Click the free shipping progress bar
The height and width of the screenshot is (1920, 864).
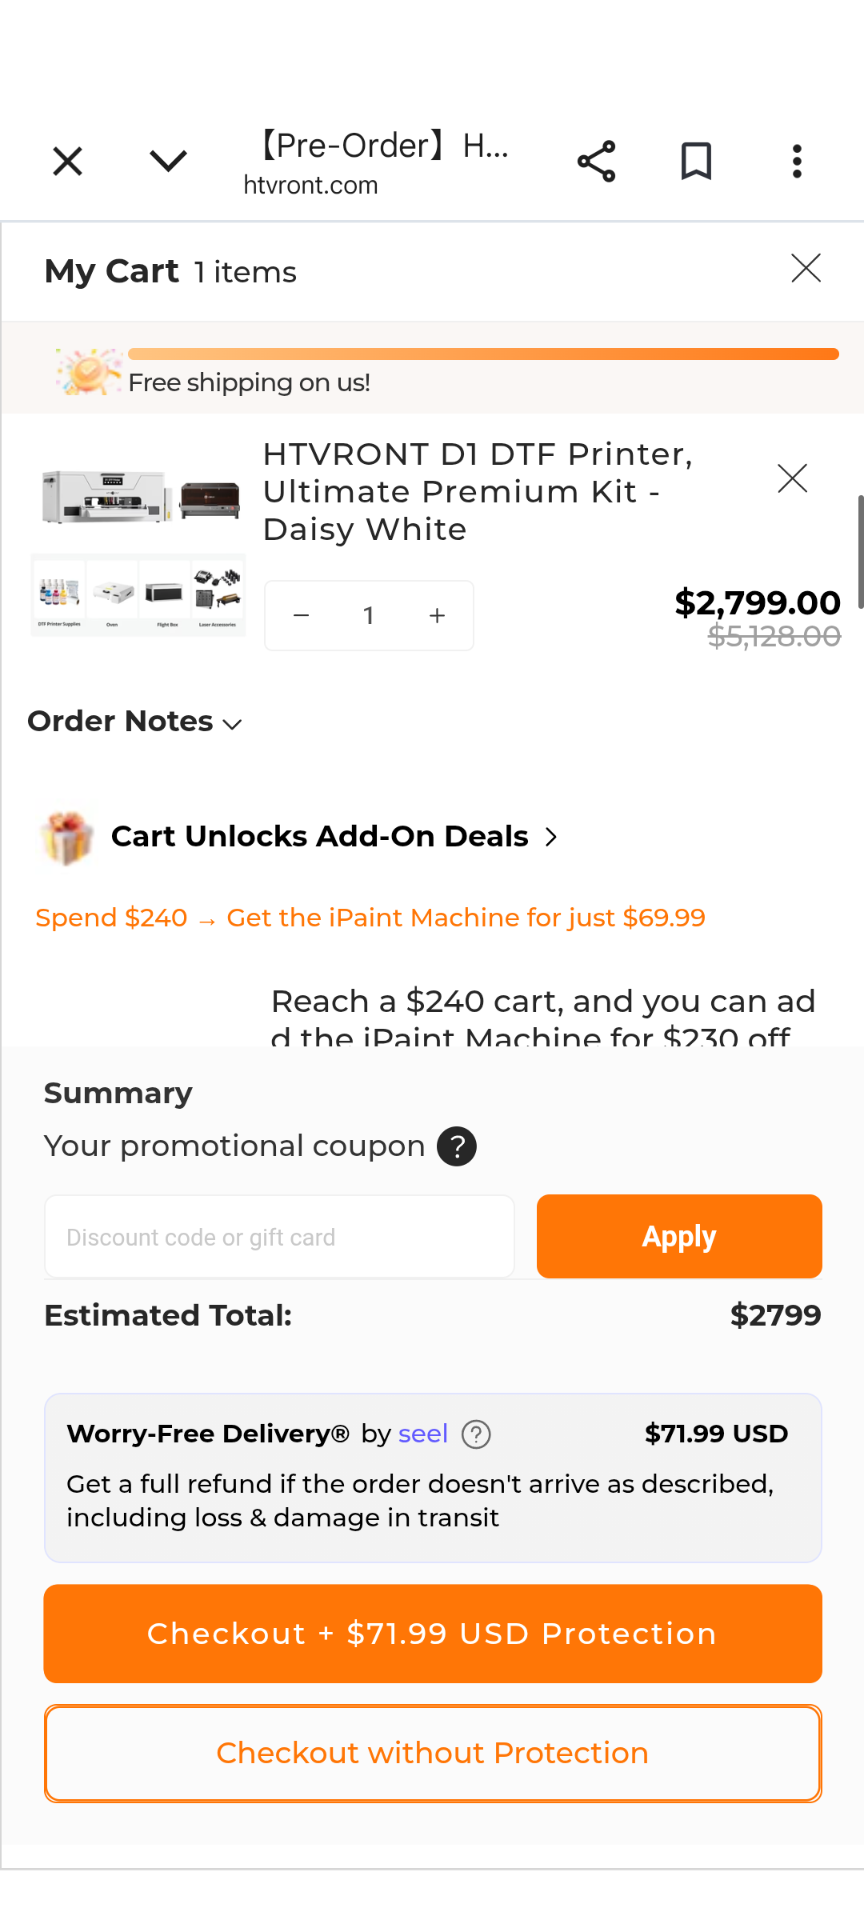point(483,354)
